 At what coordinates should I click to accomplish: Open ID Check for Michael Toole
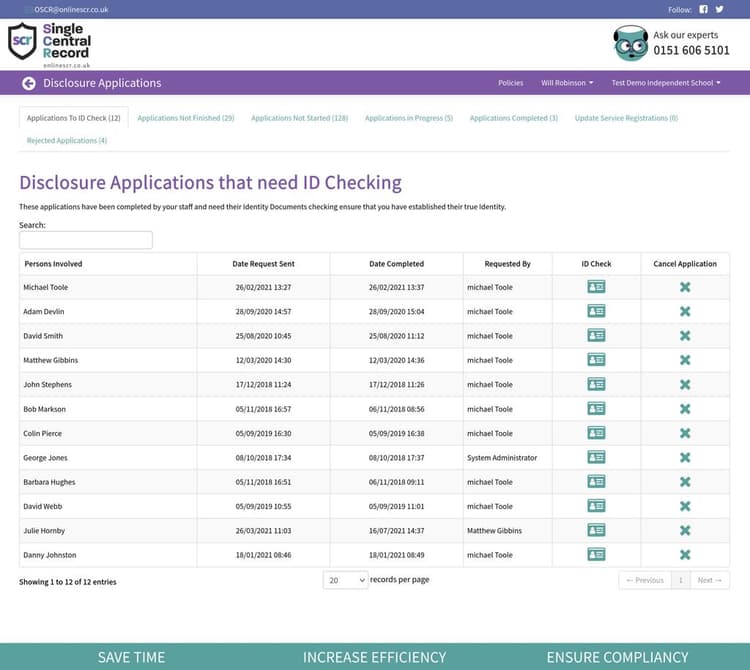pos(596,287)
